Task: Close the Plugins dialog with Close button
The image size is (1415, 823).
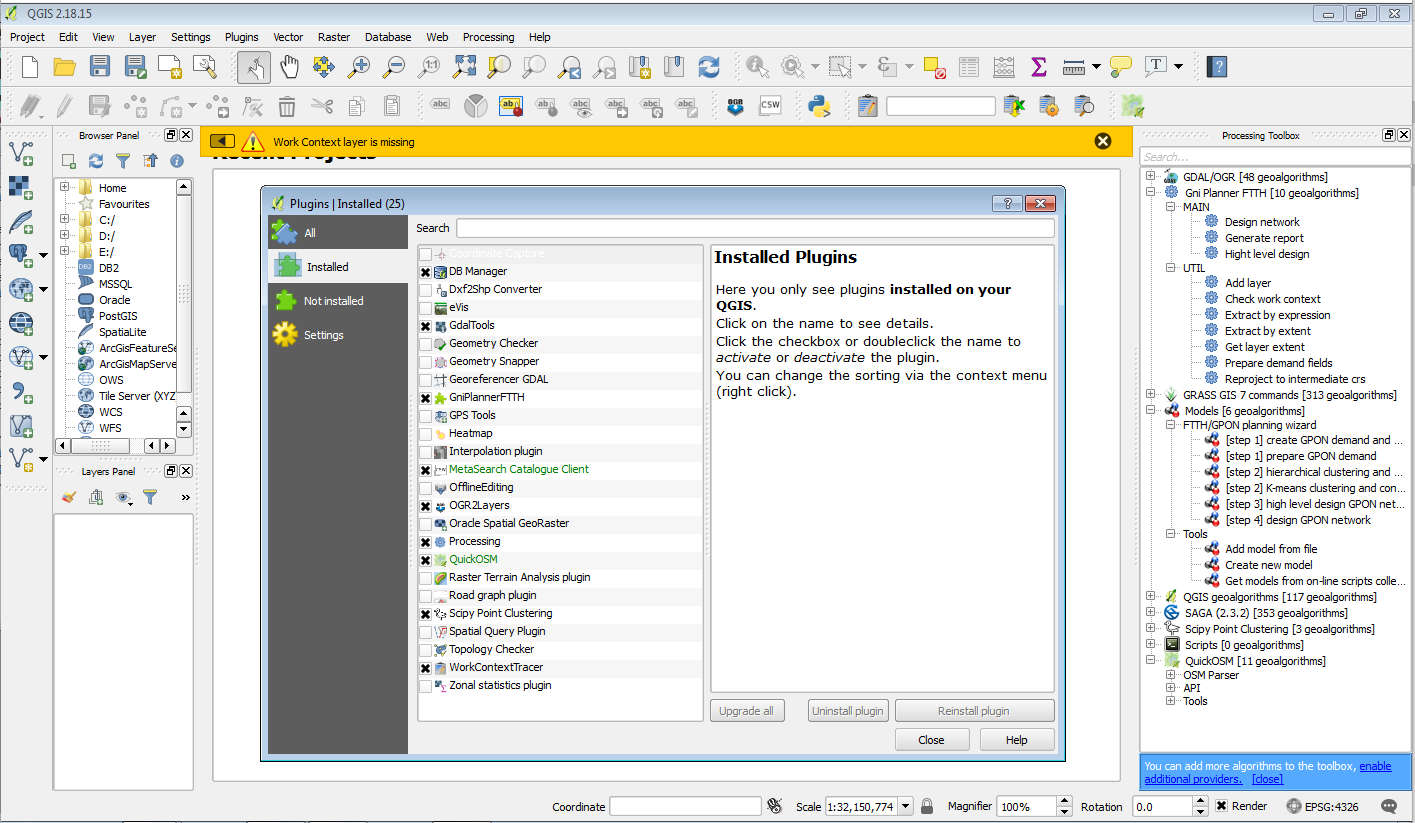Action: coord(931,740)
